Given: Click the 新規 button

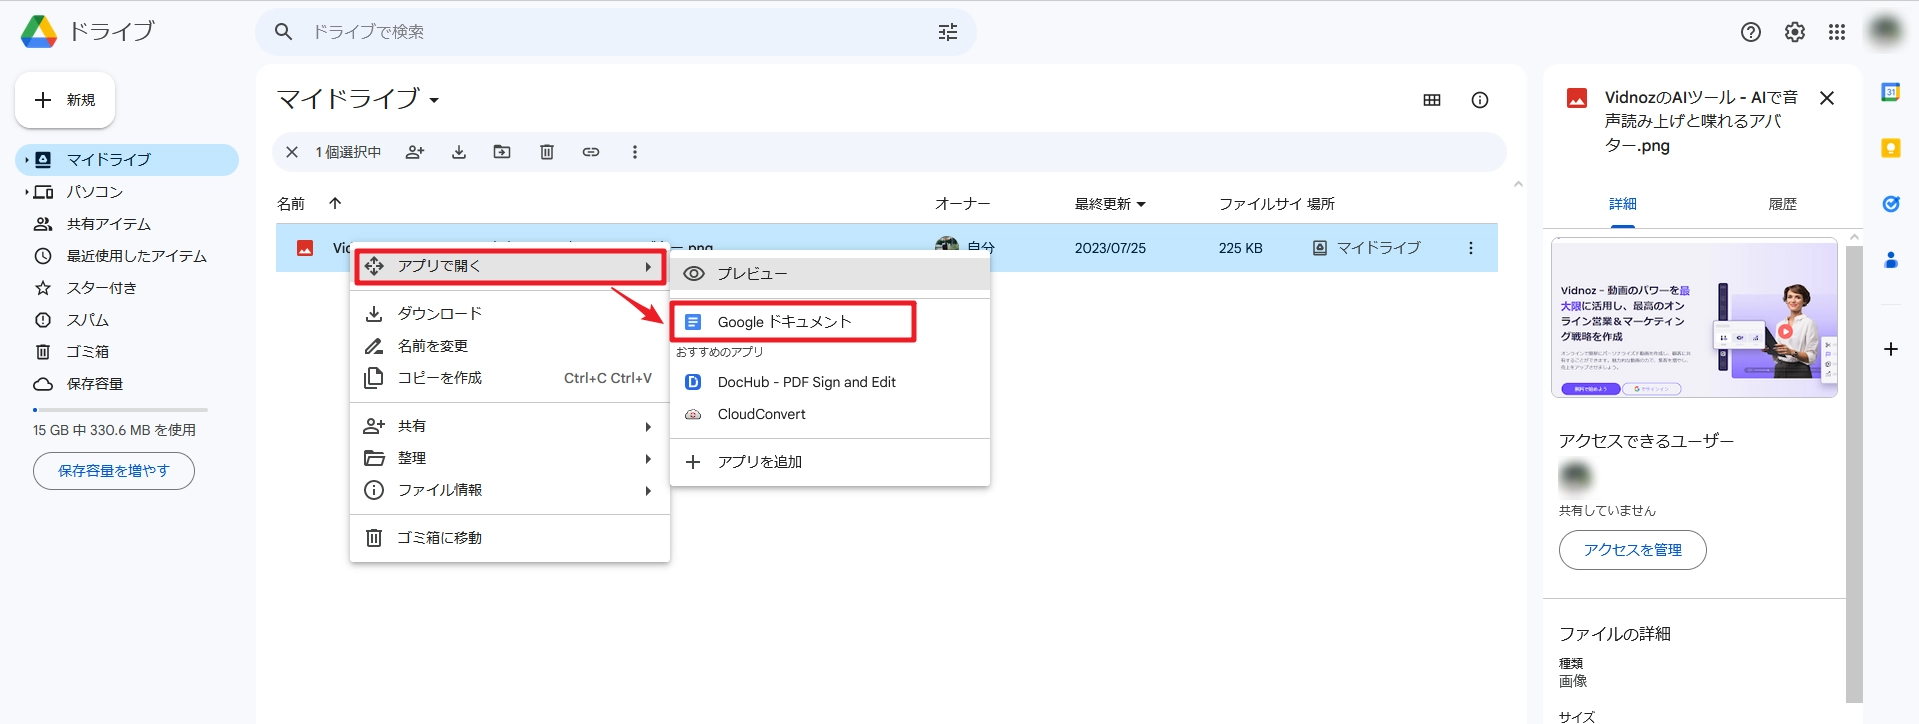Looking at the screenshot, I should coord(65,100).
